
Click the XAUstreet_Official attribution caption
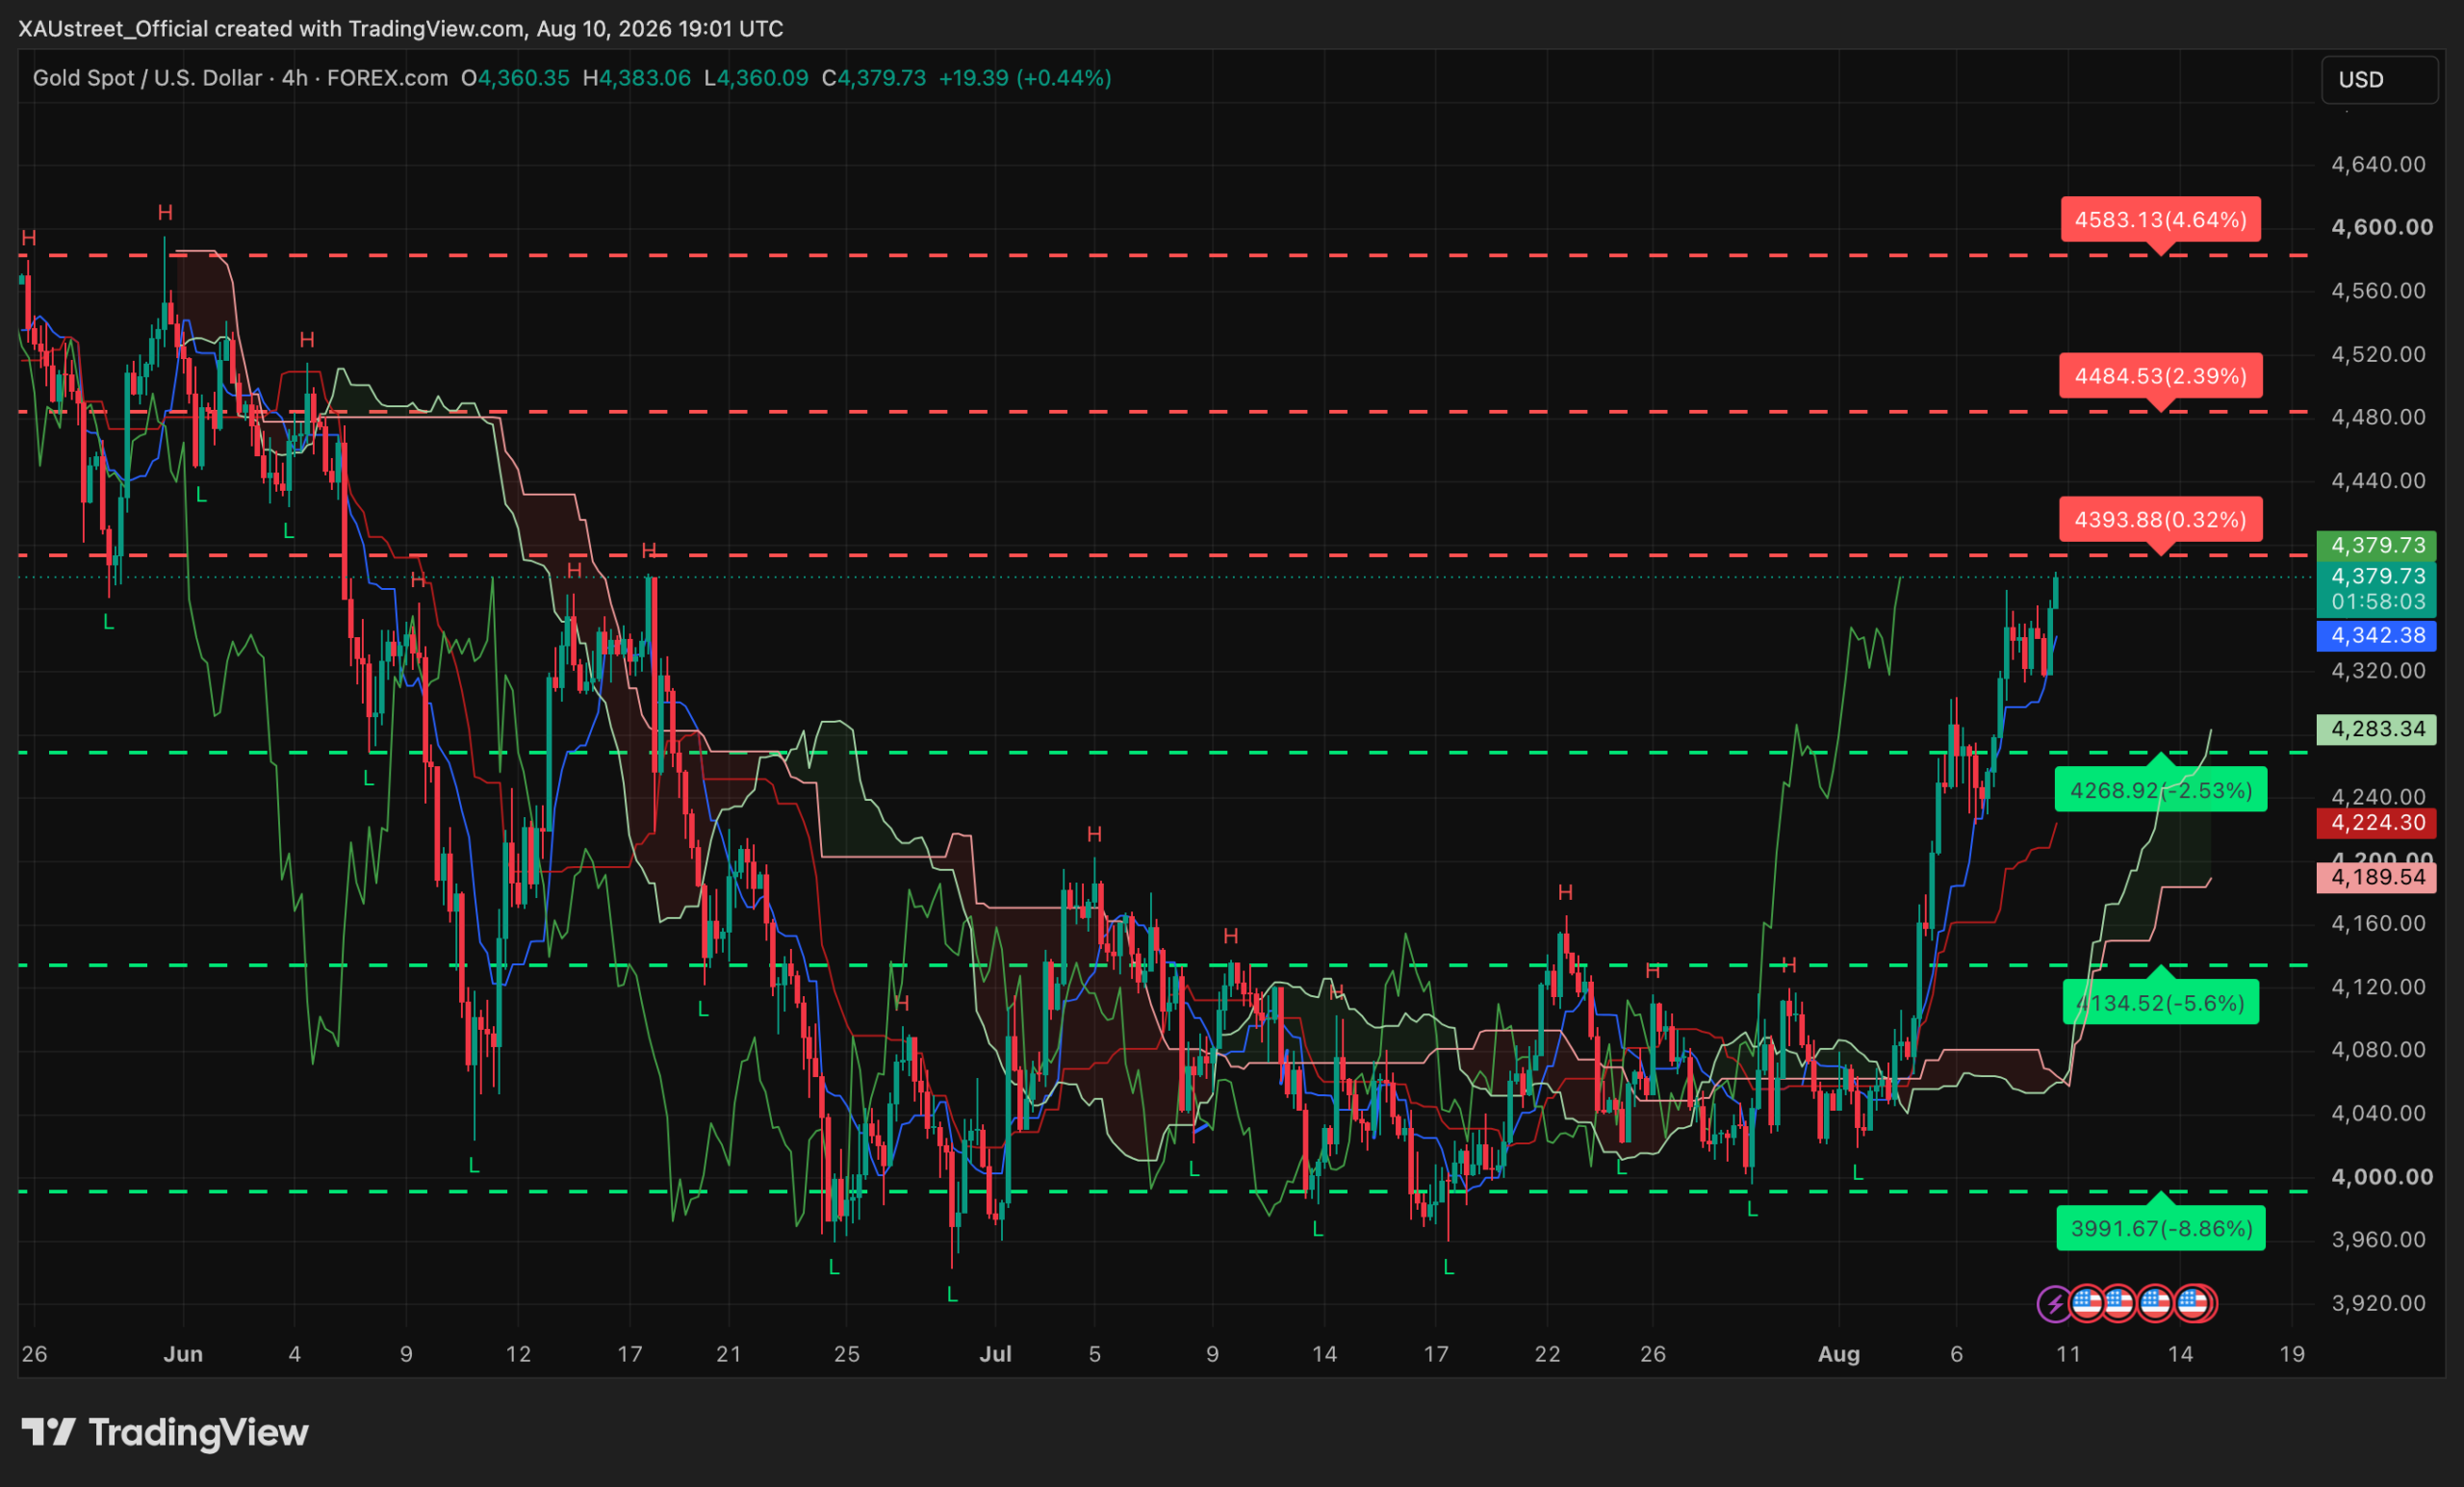400,29
